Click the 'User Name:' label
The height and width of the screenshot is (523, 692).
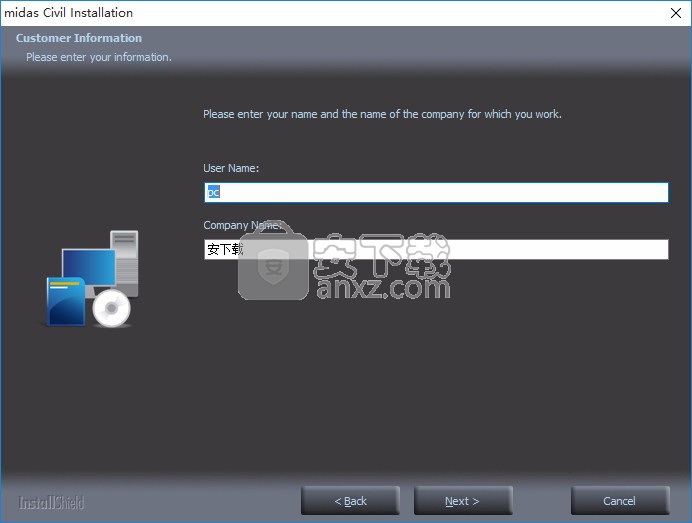point(231,168)
